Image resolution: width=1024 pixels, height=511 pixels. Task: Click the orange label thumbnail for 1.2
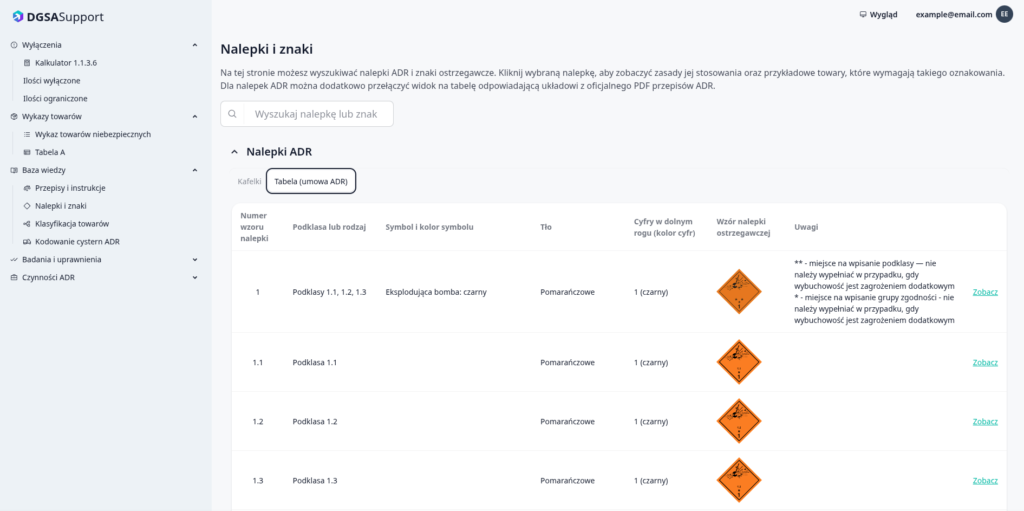739,421
